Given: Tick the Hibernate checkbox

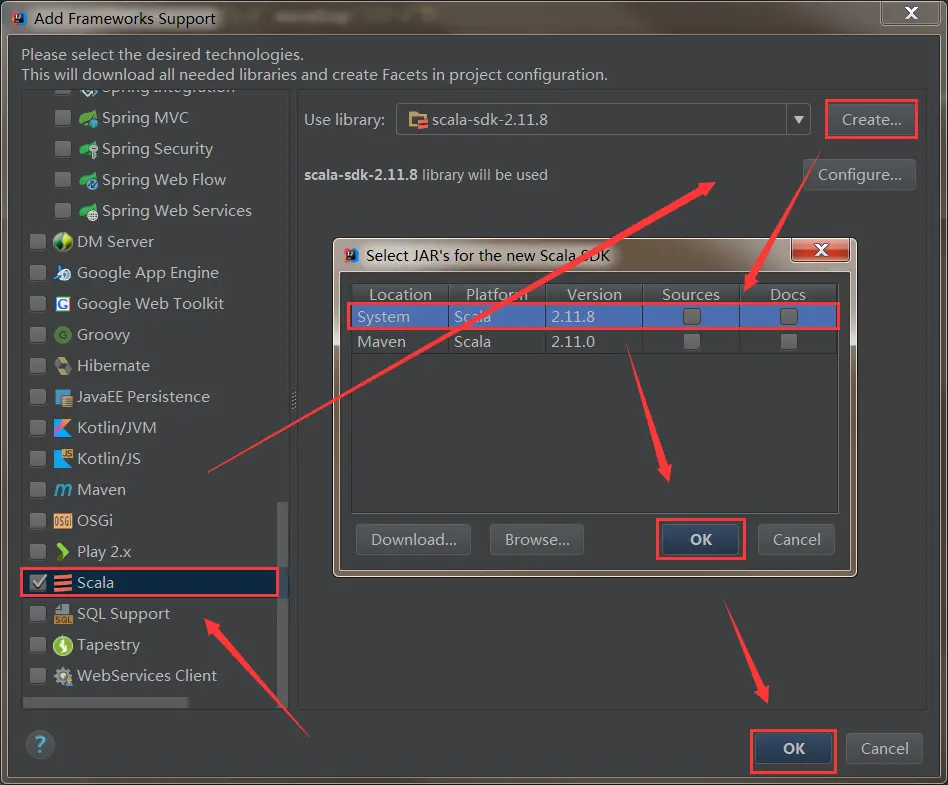Looking at the screenshot, I should pos(37,365).
